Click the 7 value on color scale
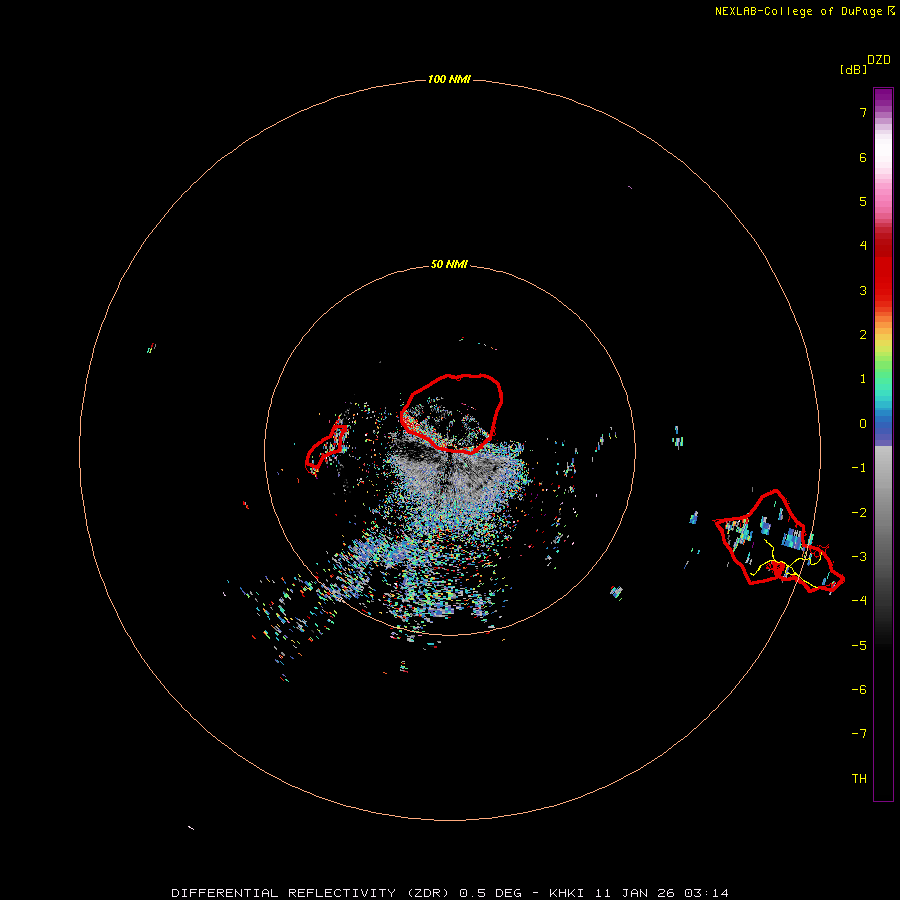Image resolution: width=900 pixels, height=900 pixels. point(863,112)
